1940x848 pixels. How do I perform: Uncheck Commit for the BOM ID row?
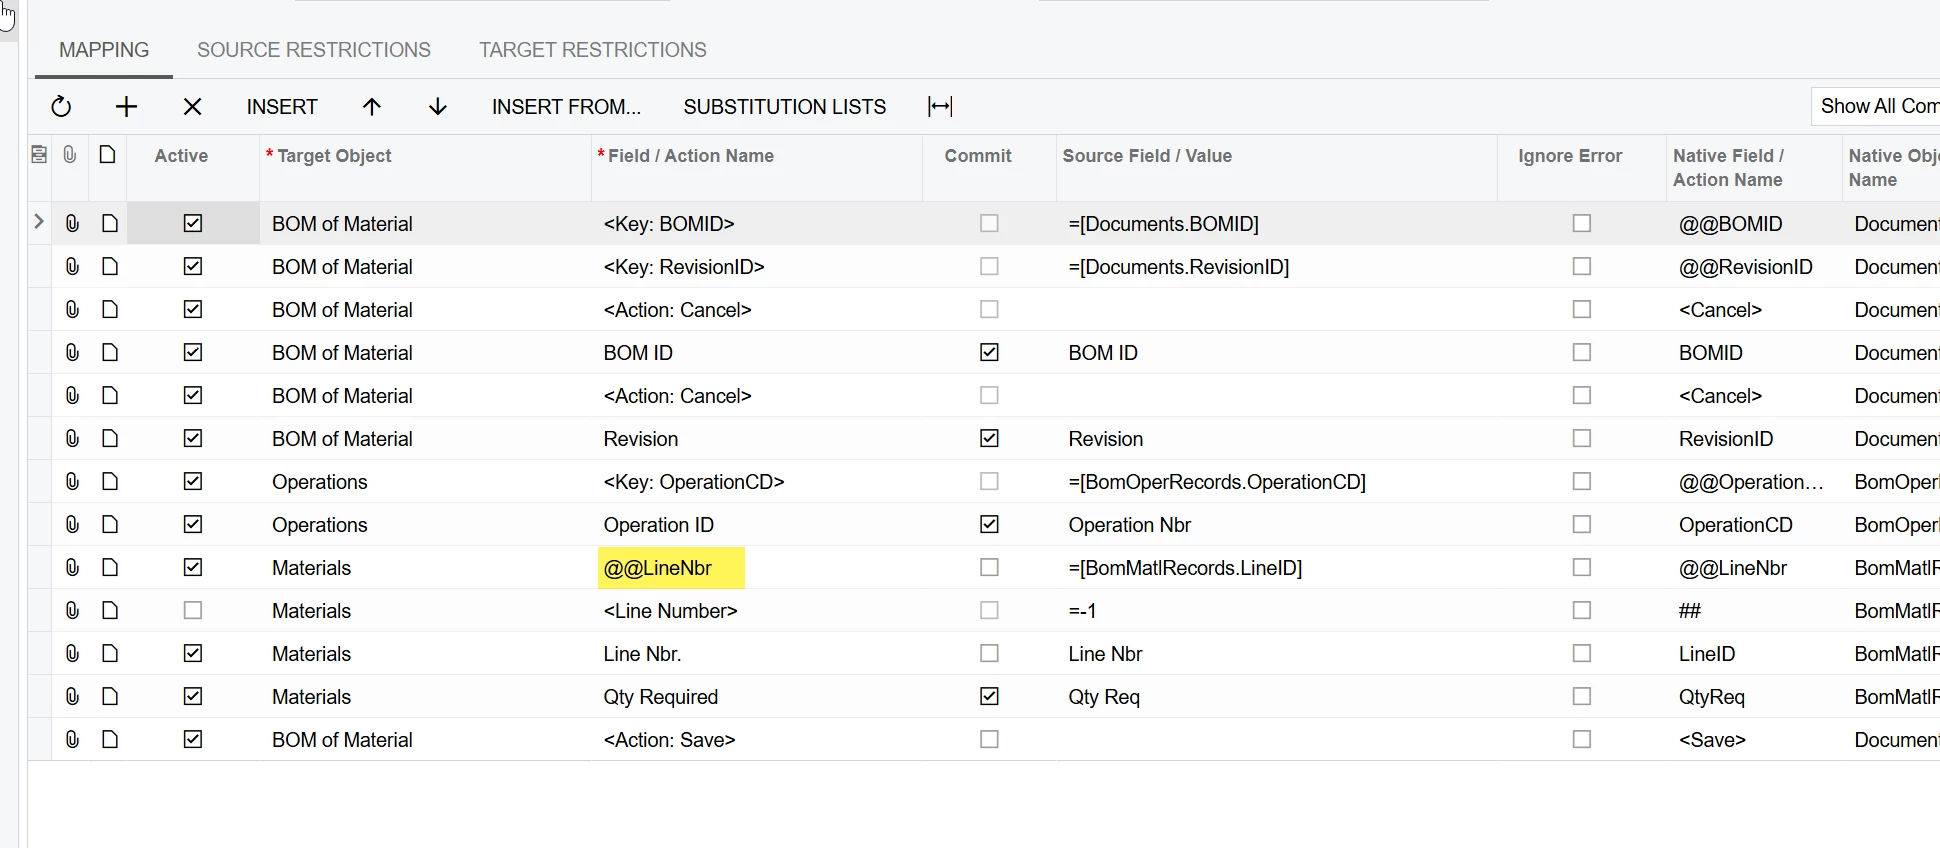(x=989, y=353)
